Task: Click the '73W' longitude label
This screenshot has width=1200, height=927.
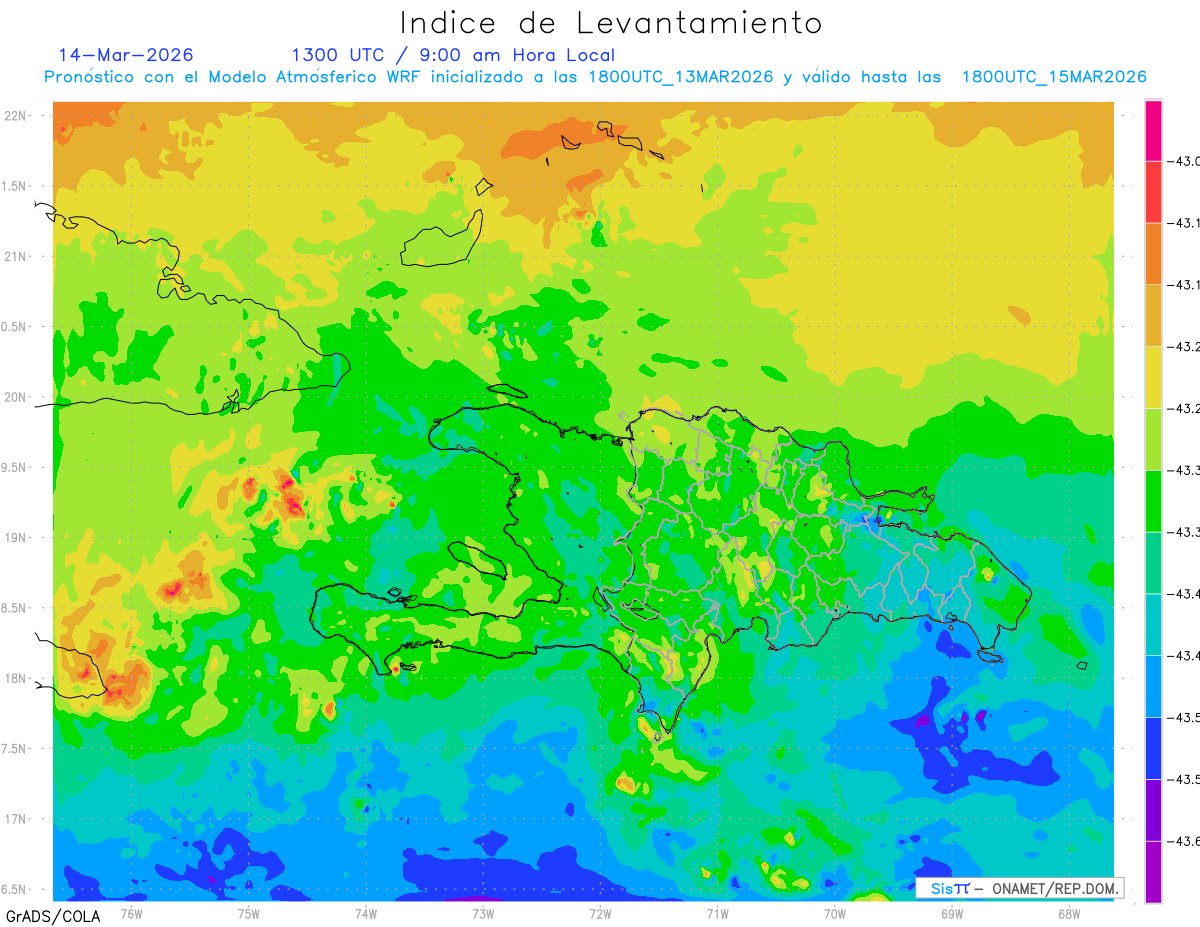Action: 483,913
